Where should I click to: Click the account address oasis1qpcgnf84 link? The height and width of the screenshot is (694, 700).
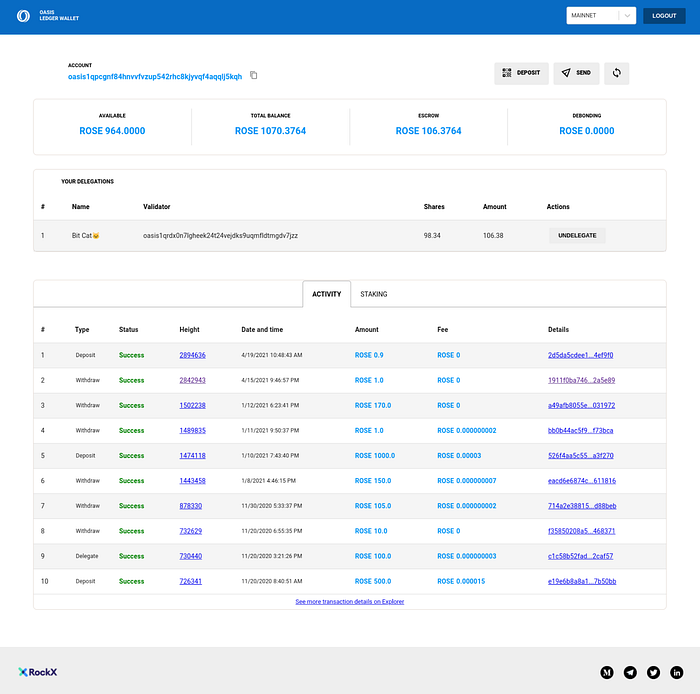point(155,76)
